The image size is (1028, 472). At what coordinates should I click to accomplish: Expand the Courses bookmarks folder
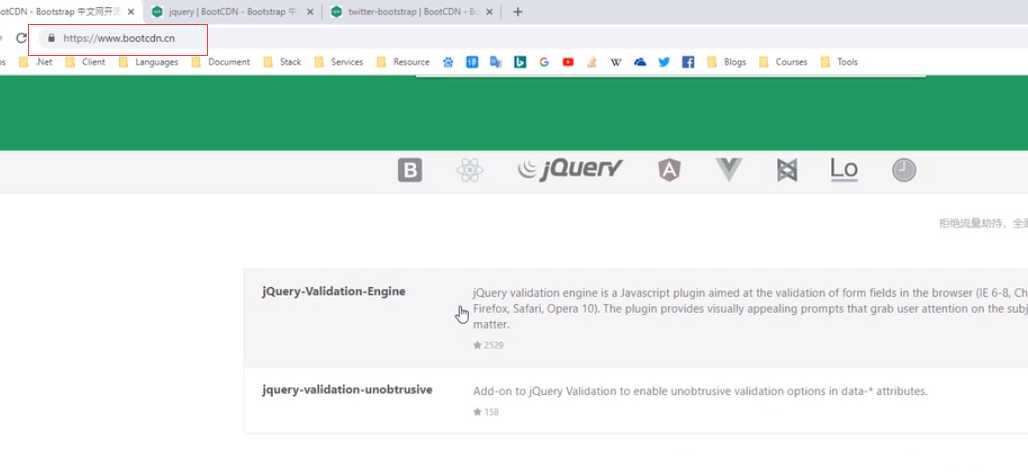pyautogui.click(x=783, y=62)
